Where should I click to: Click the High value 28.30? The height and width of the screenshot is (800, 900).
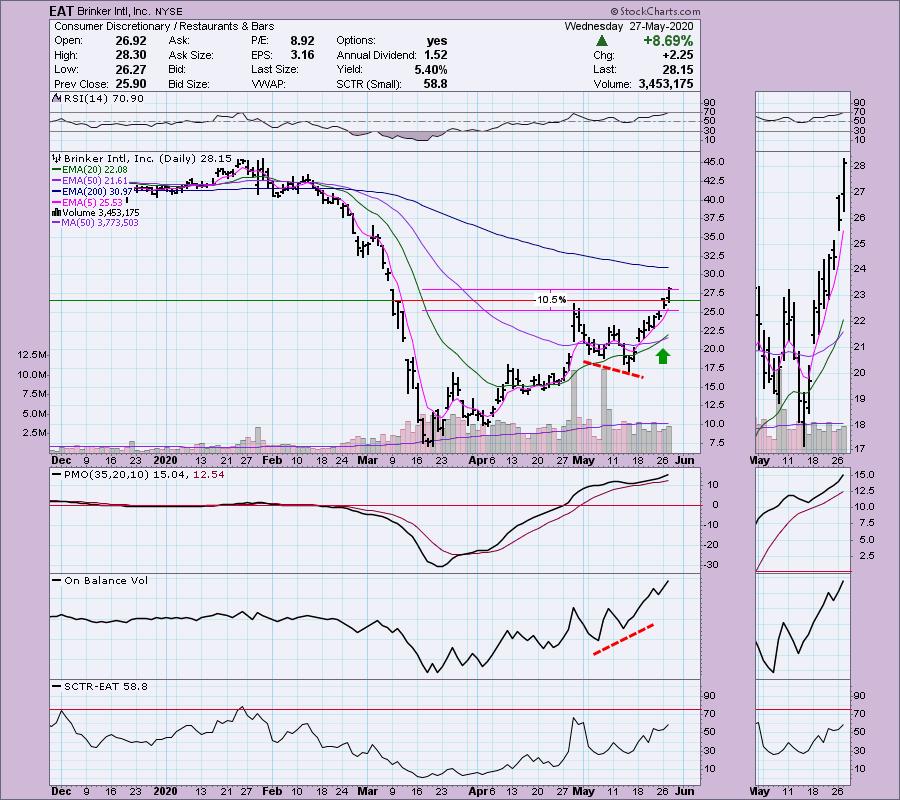click(131, 55)
